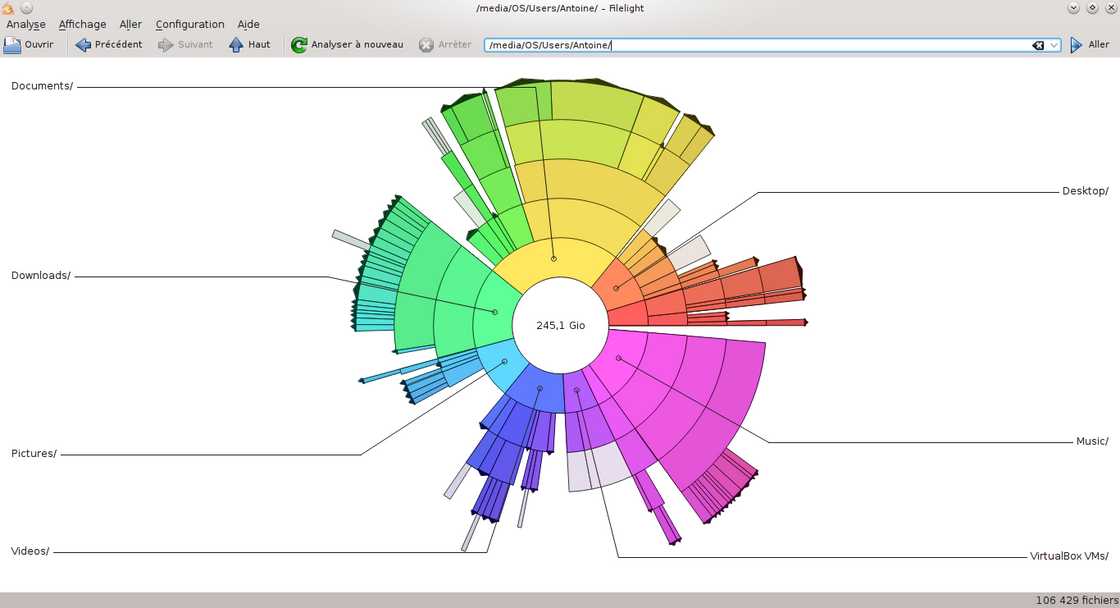Click the center 245,1 Gio circle

(x=560, y=326)
